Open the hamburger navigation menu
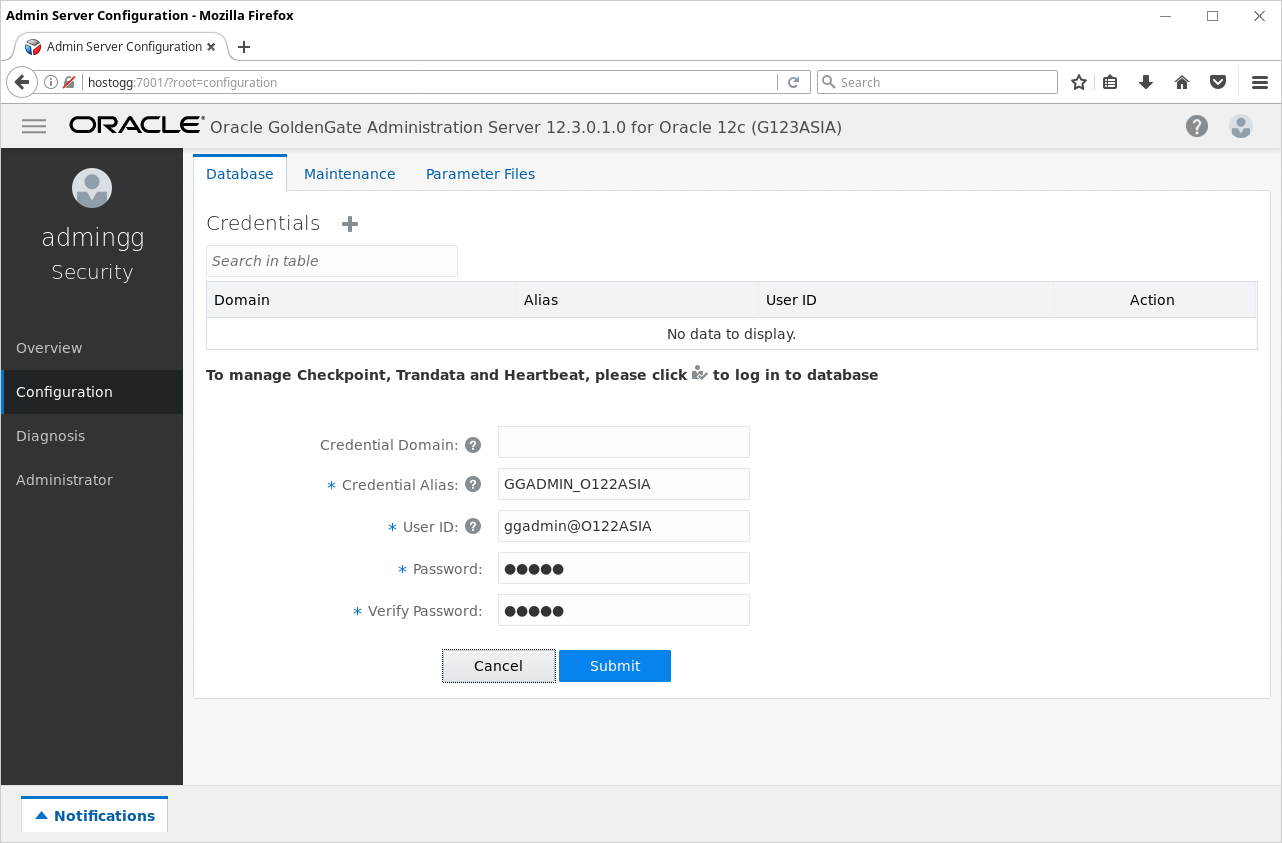The width and height of the screenshot is (1282, 843). click(x=34, y=126)
